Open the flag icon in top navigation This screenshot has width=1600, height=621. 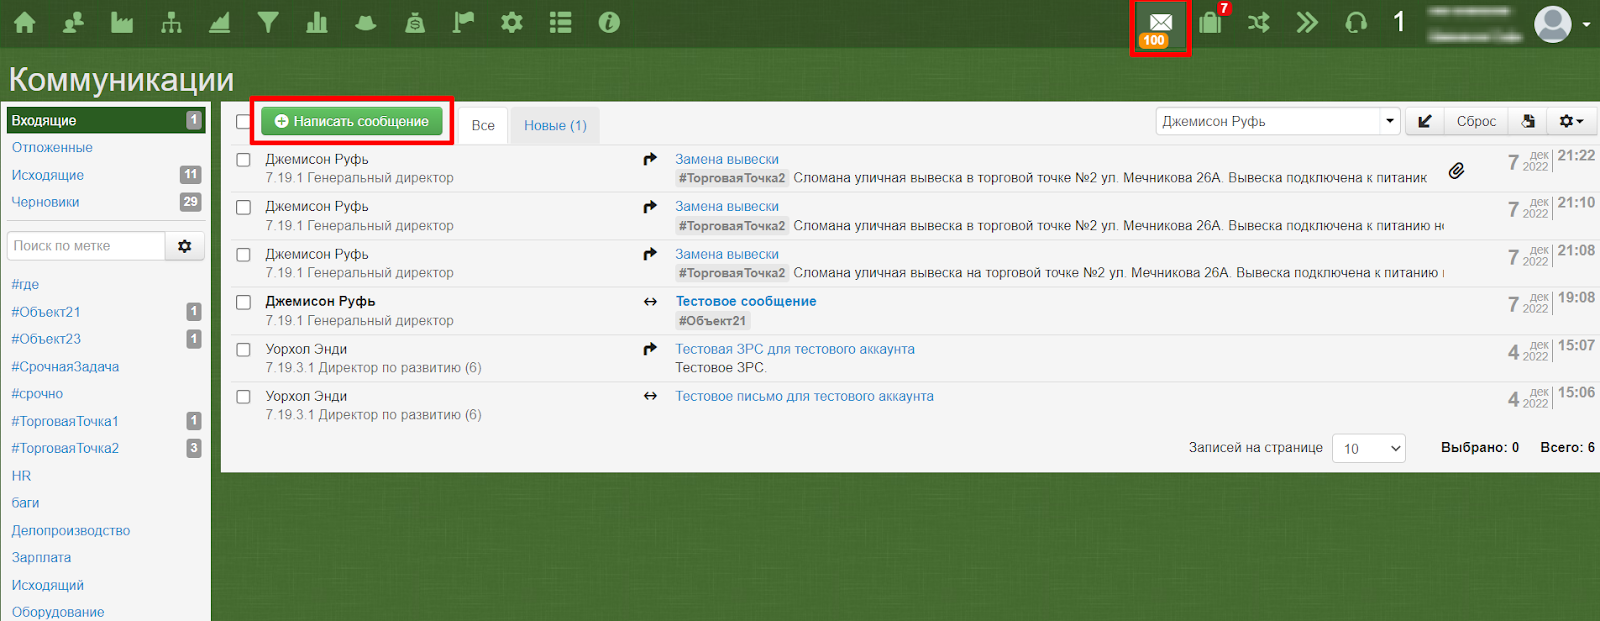(463, 22)
